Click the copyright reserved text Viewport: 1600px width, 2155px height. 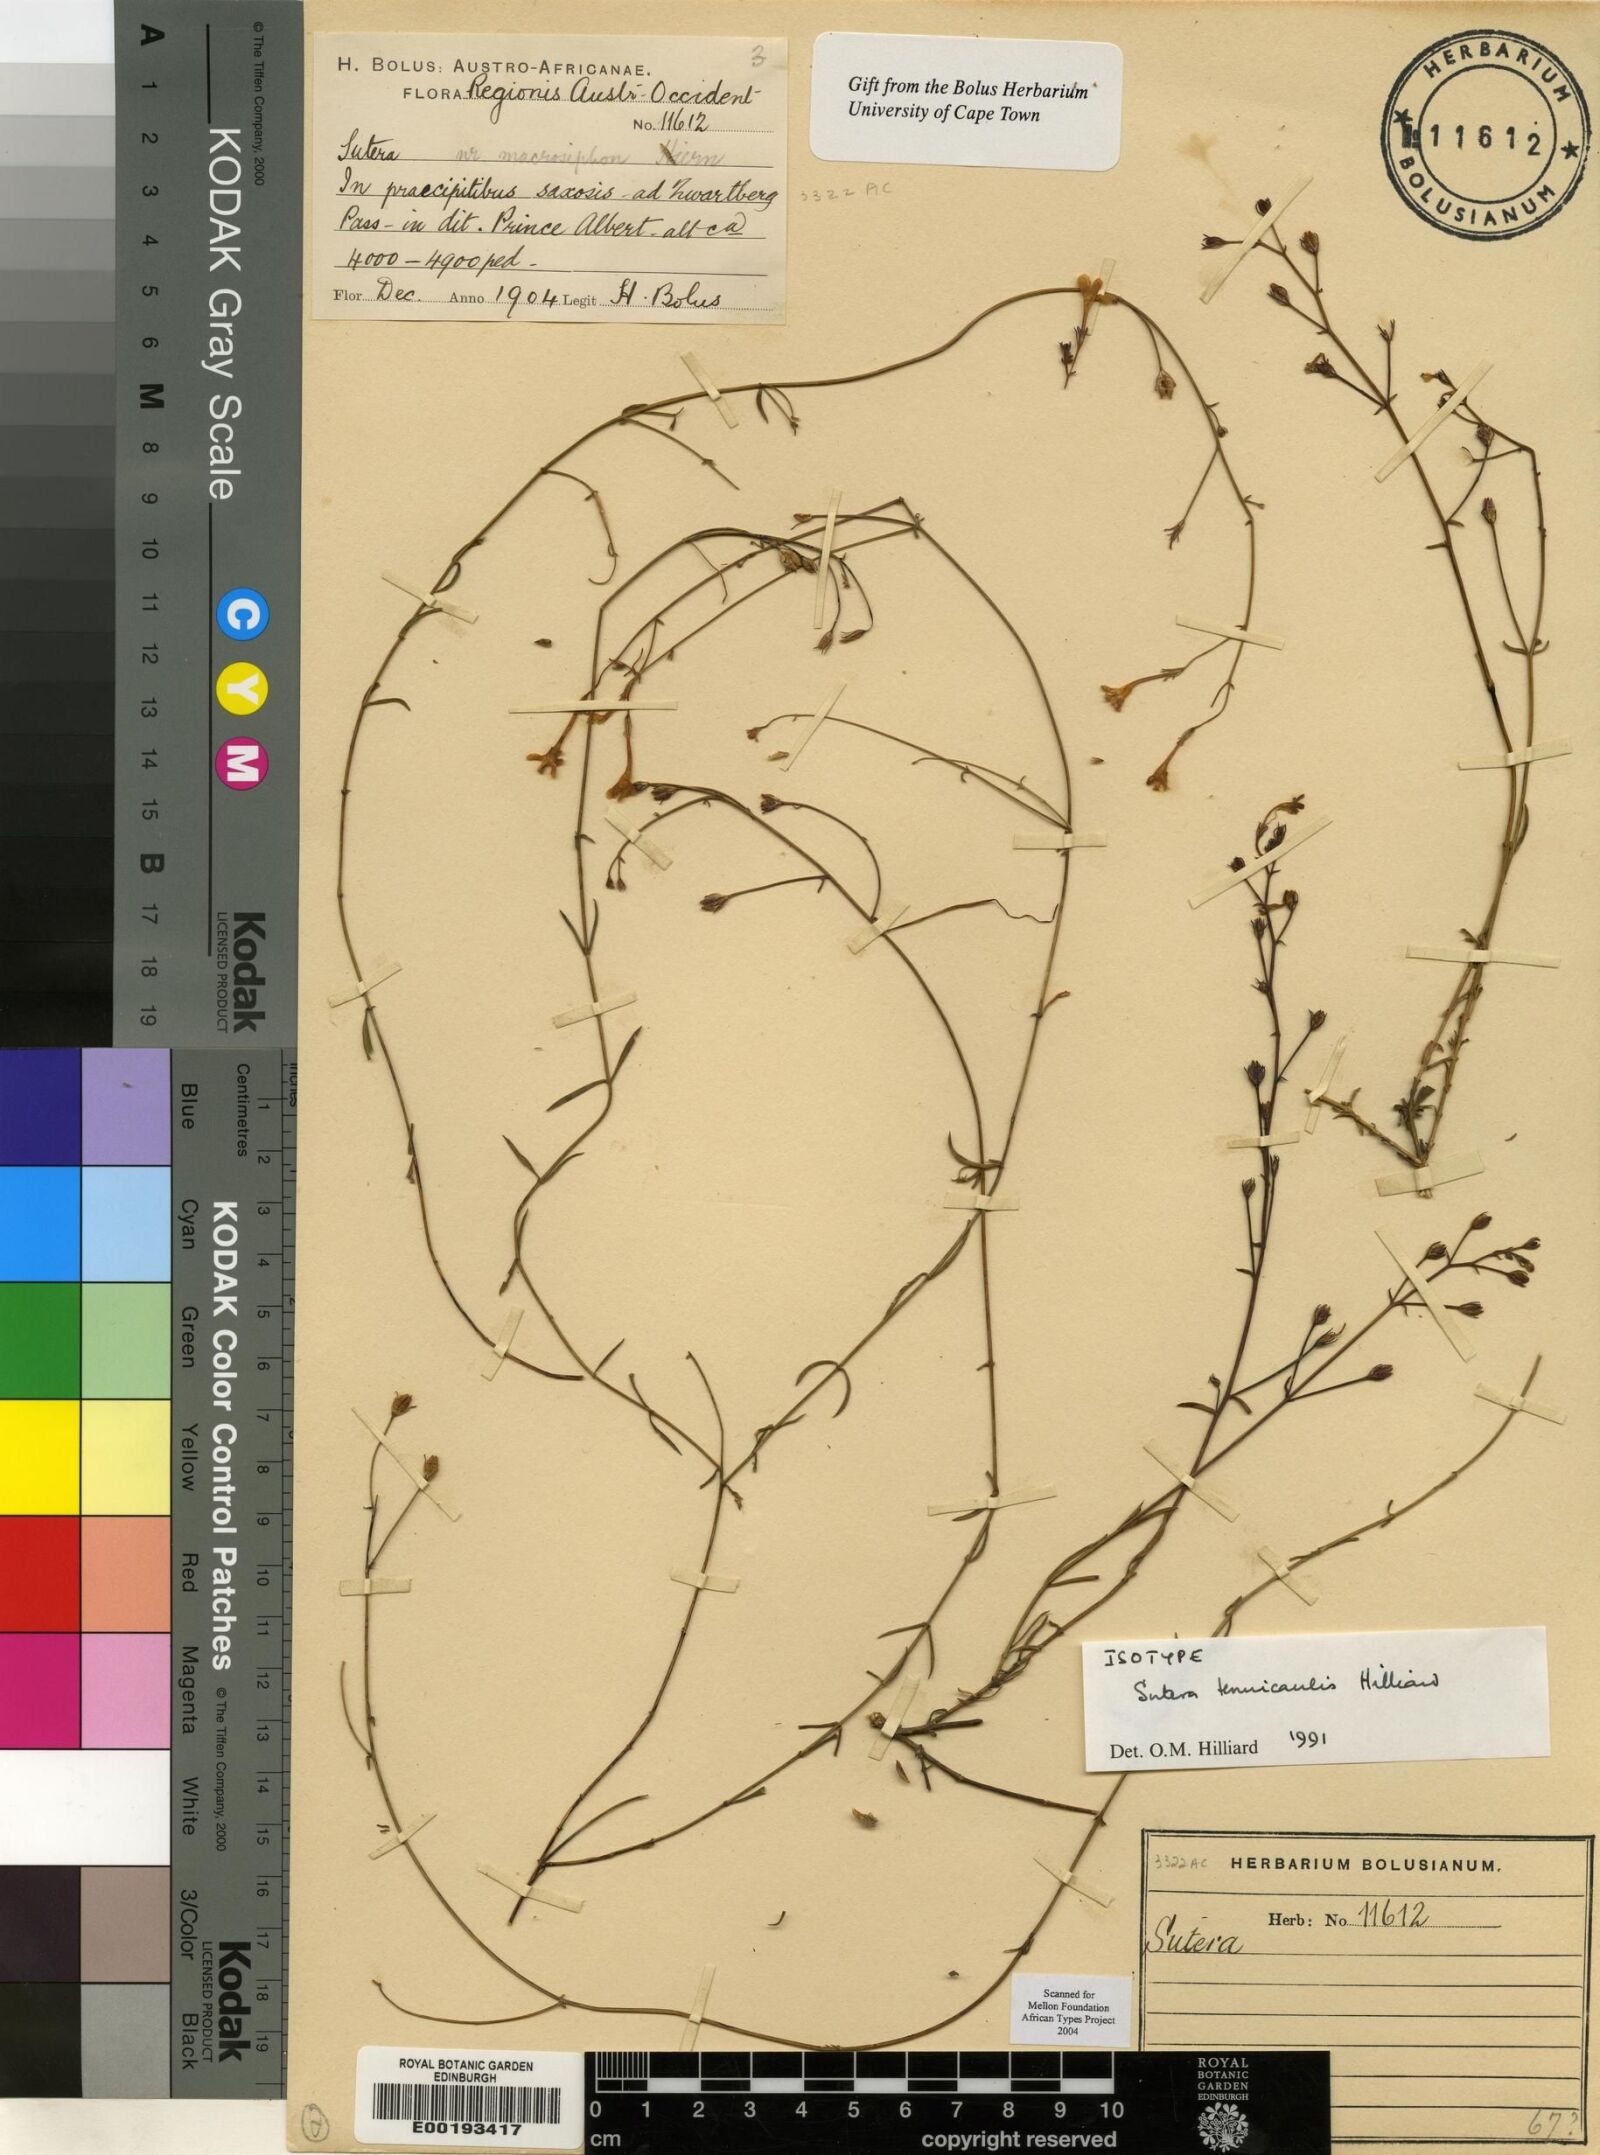pos(1018,2139)
